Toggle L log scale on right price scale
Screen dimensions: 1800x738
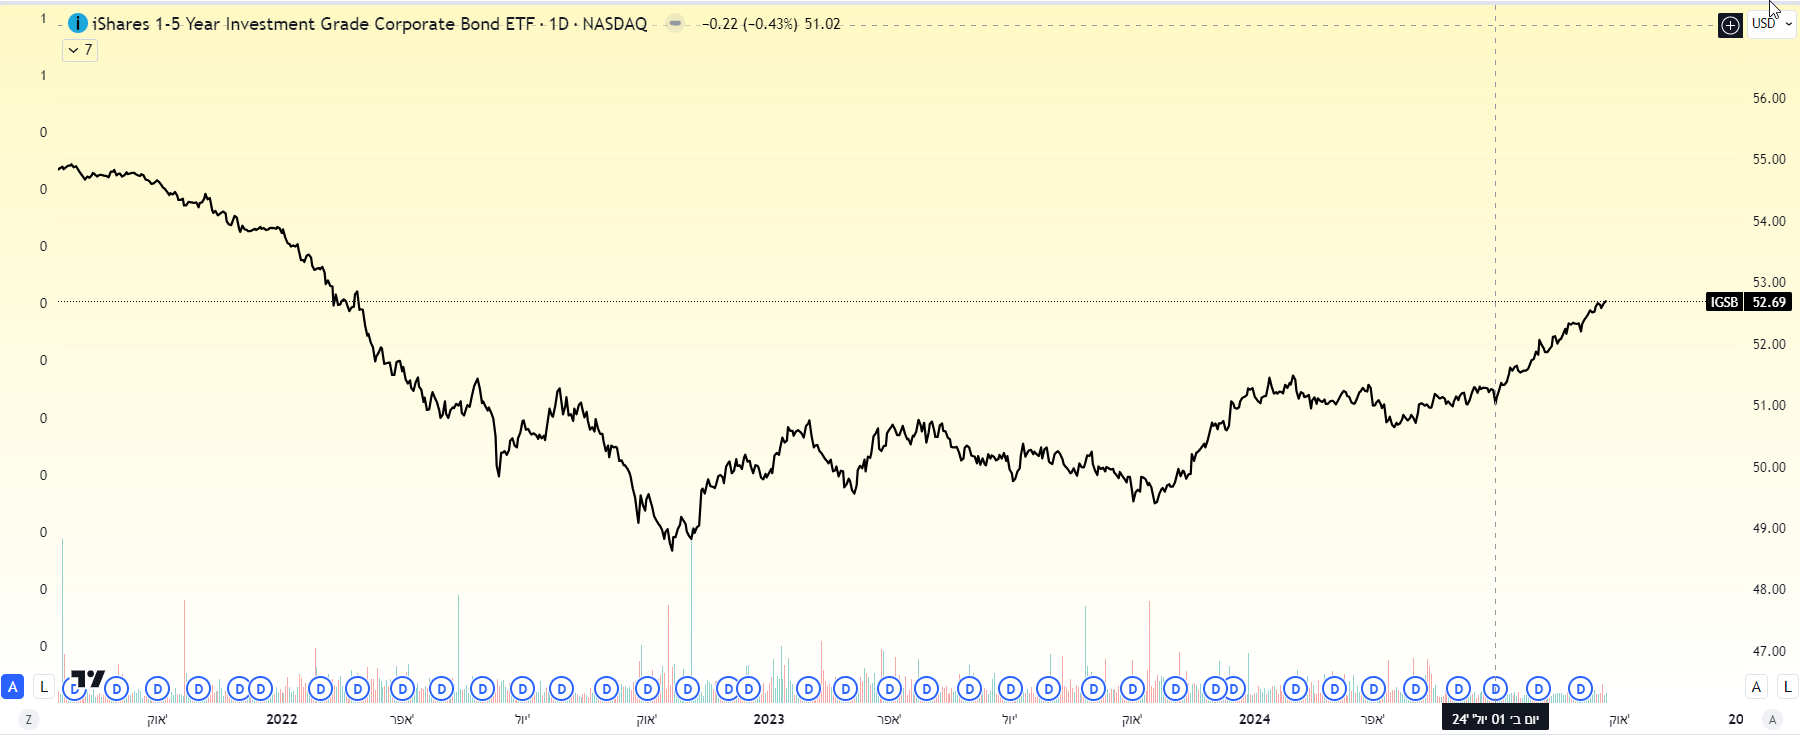(x=1787, y=687)
